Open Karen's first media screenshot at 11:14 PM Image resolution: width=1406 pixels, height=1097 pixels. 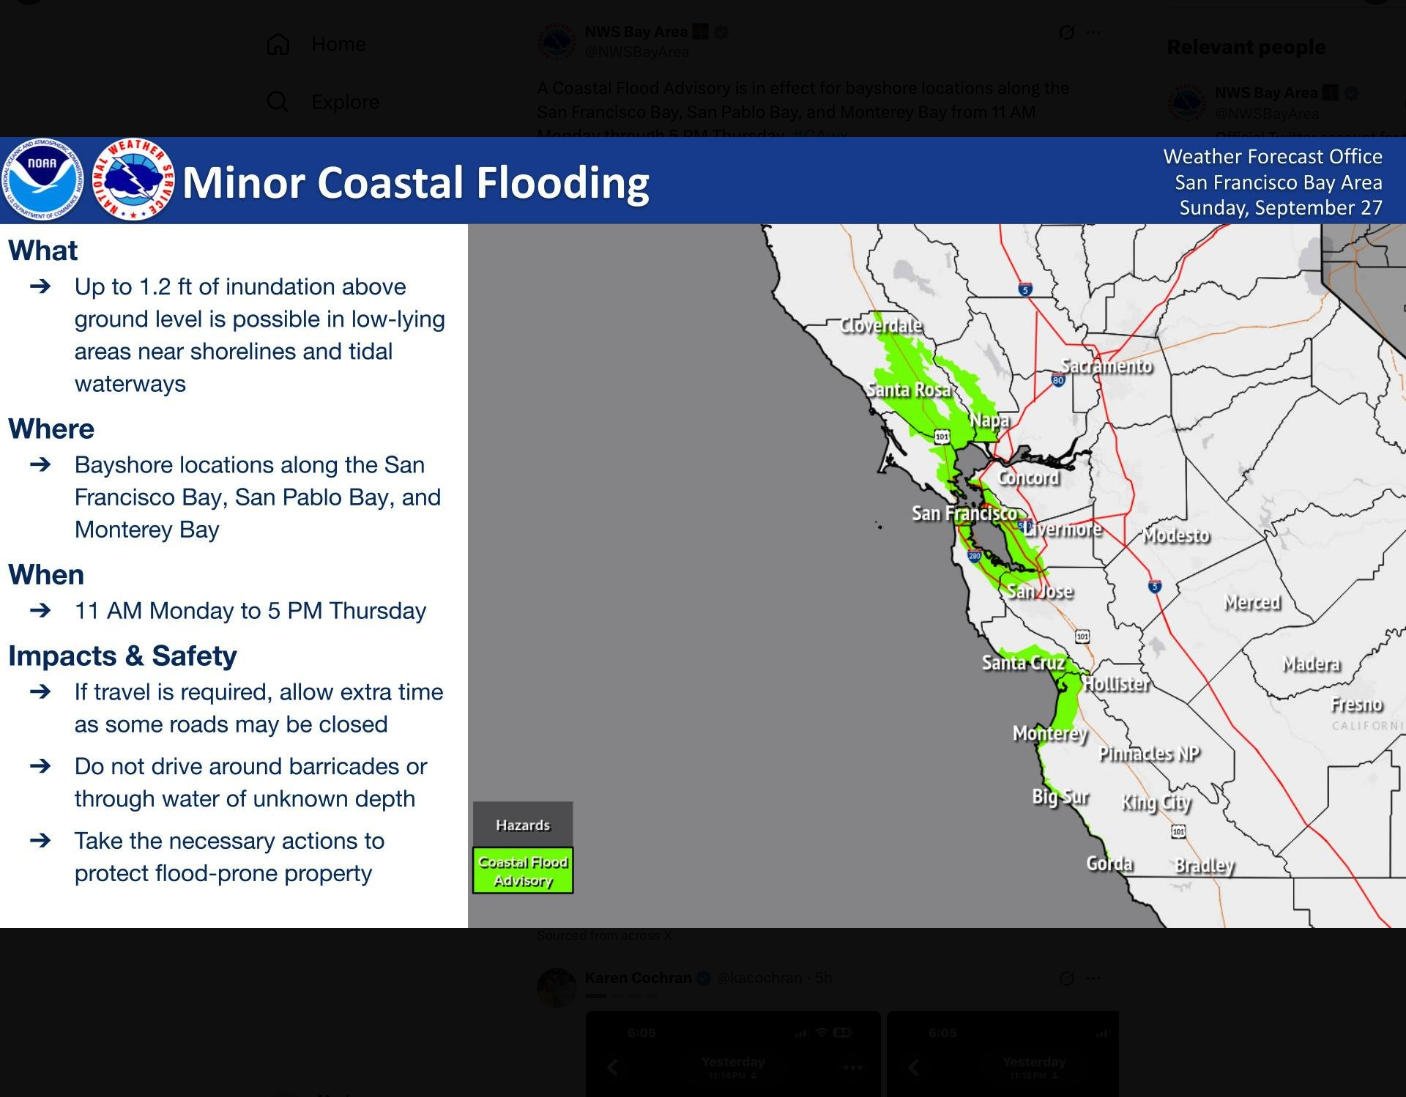tap(733, 1054)
